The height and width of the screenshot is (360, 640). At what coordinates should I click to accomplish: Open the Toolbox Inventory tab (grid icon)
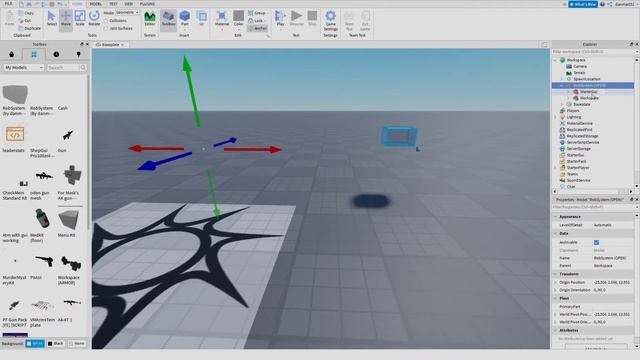tap(34, 54)
